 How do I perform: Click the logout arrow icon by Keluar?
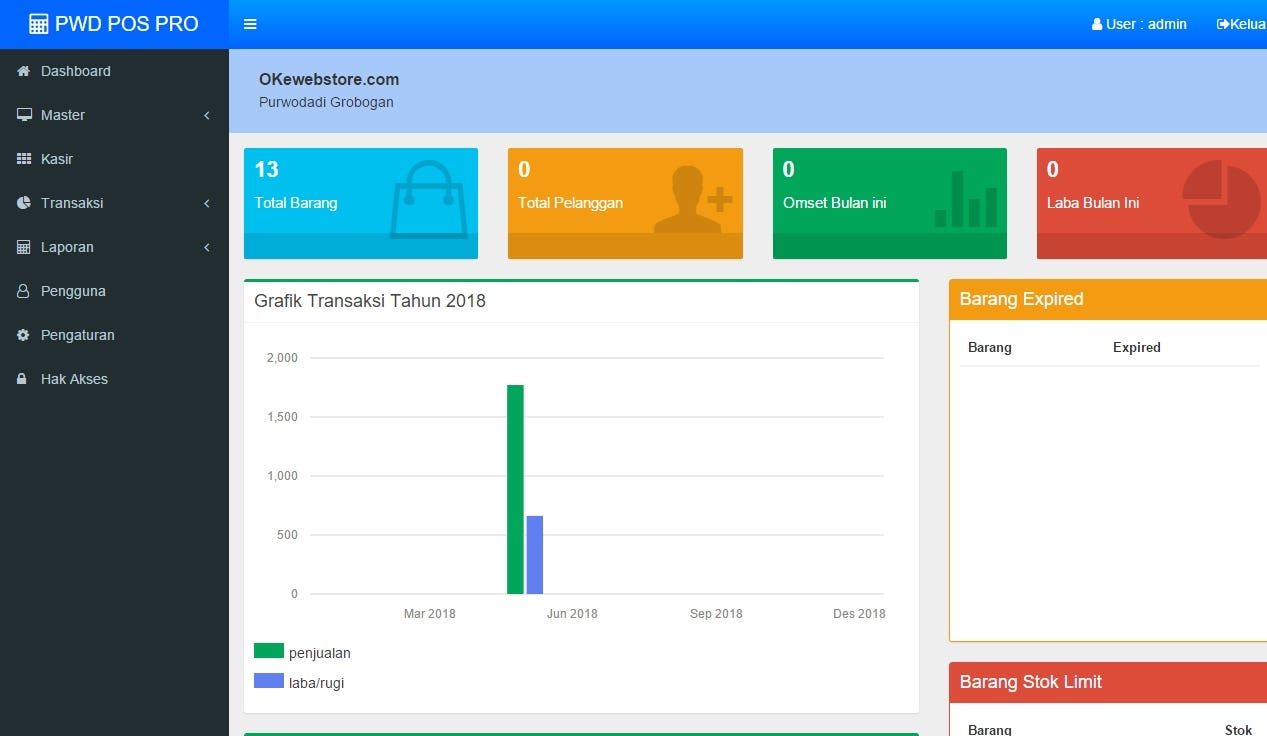click(1223, 24)
